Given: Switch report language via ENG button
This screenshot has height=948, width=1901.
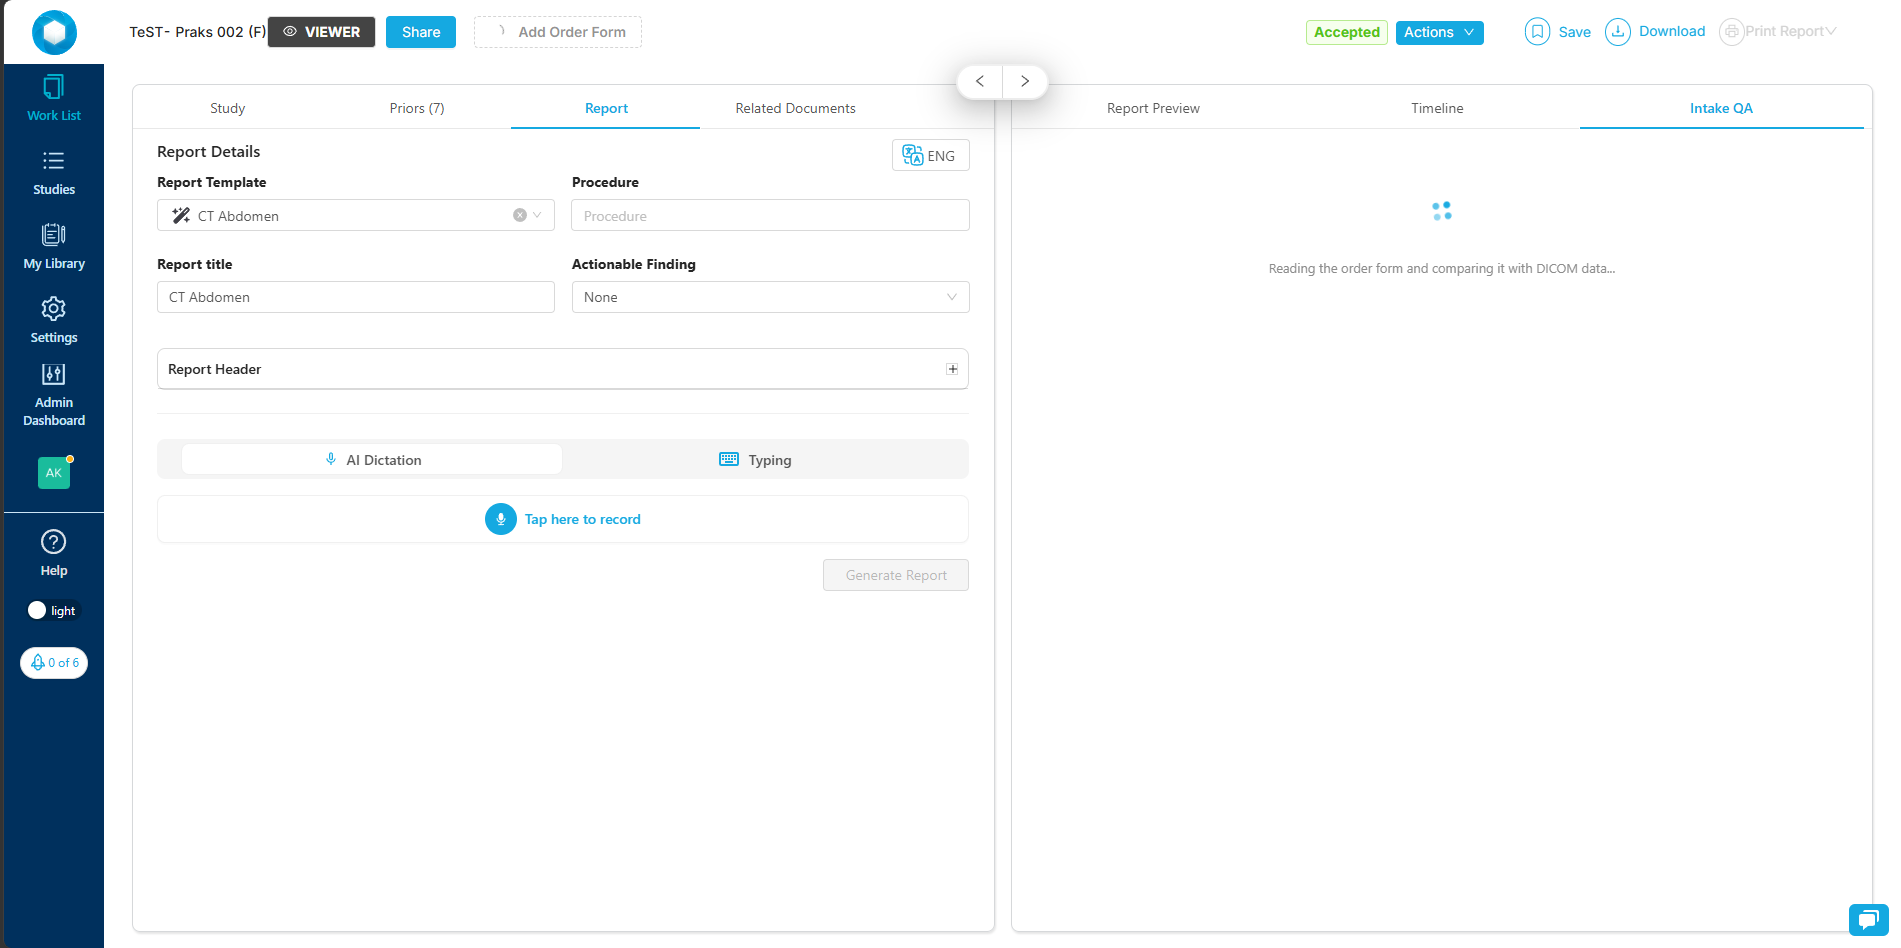Looking at the screenshot, I should coord(930,155).
